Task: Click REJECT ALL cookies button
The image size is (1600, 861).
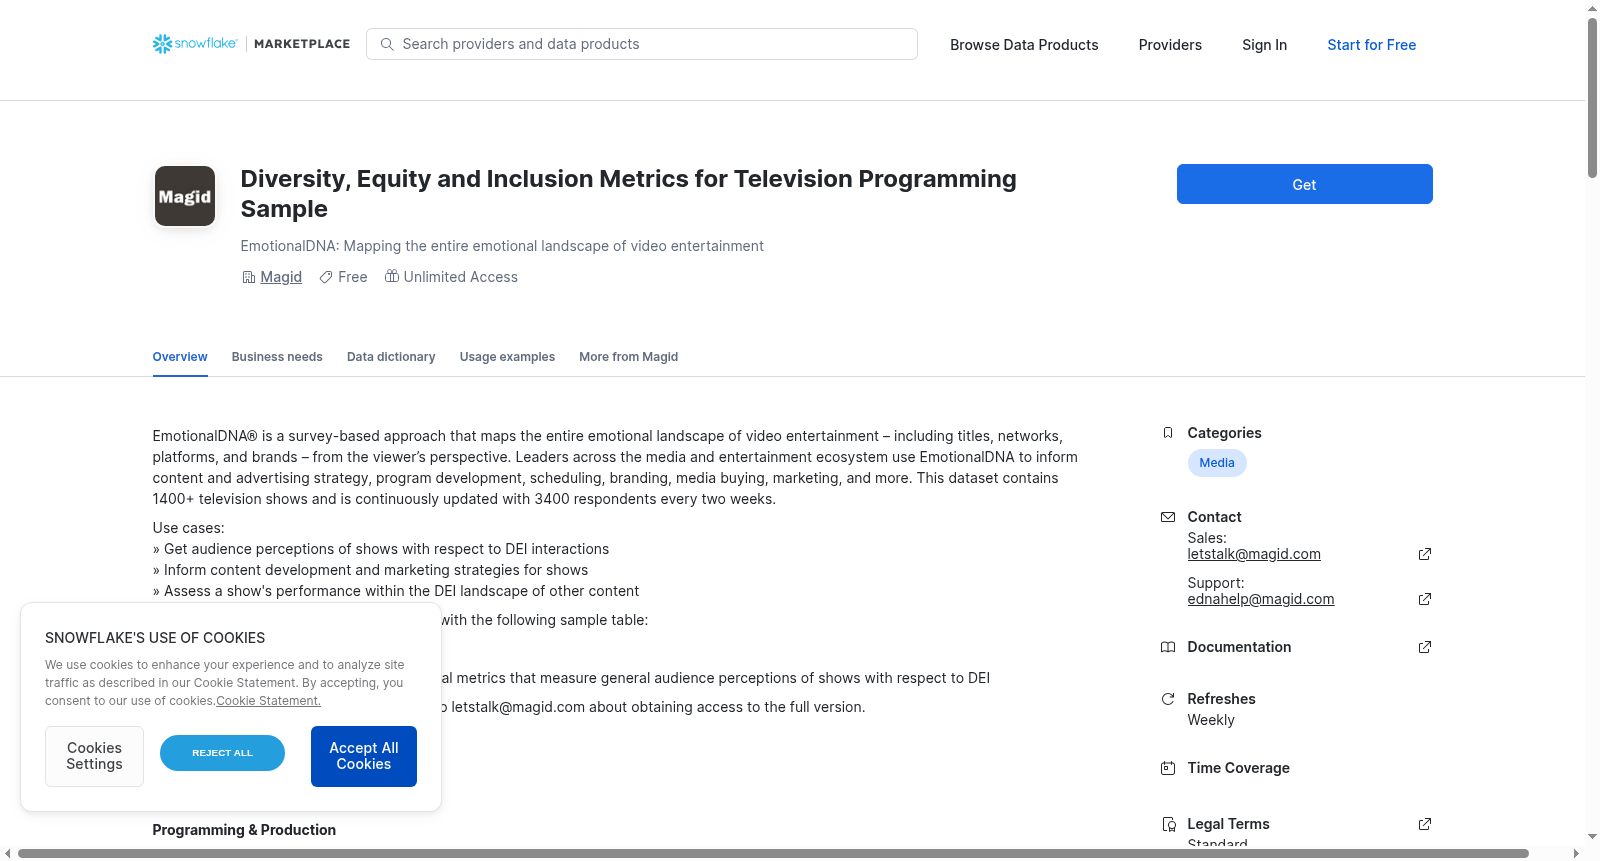Action: coord(222,753)
